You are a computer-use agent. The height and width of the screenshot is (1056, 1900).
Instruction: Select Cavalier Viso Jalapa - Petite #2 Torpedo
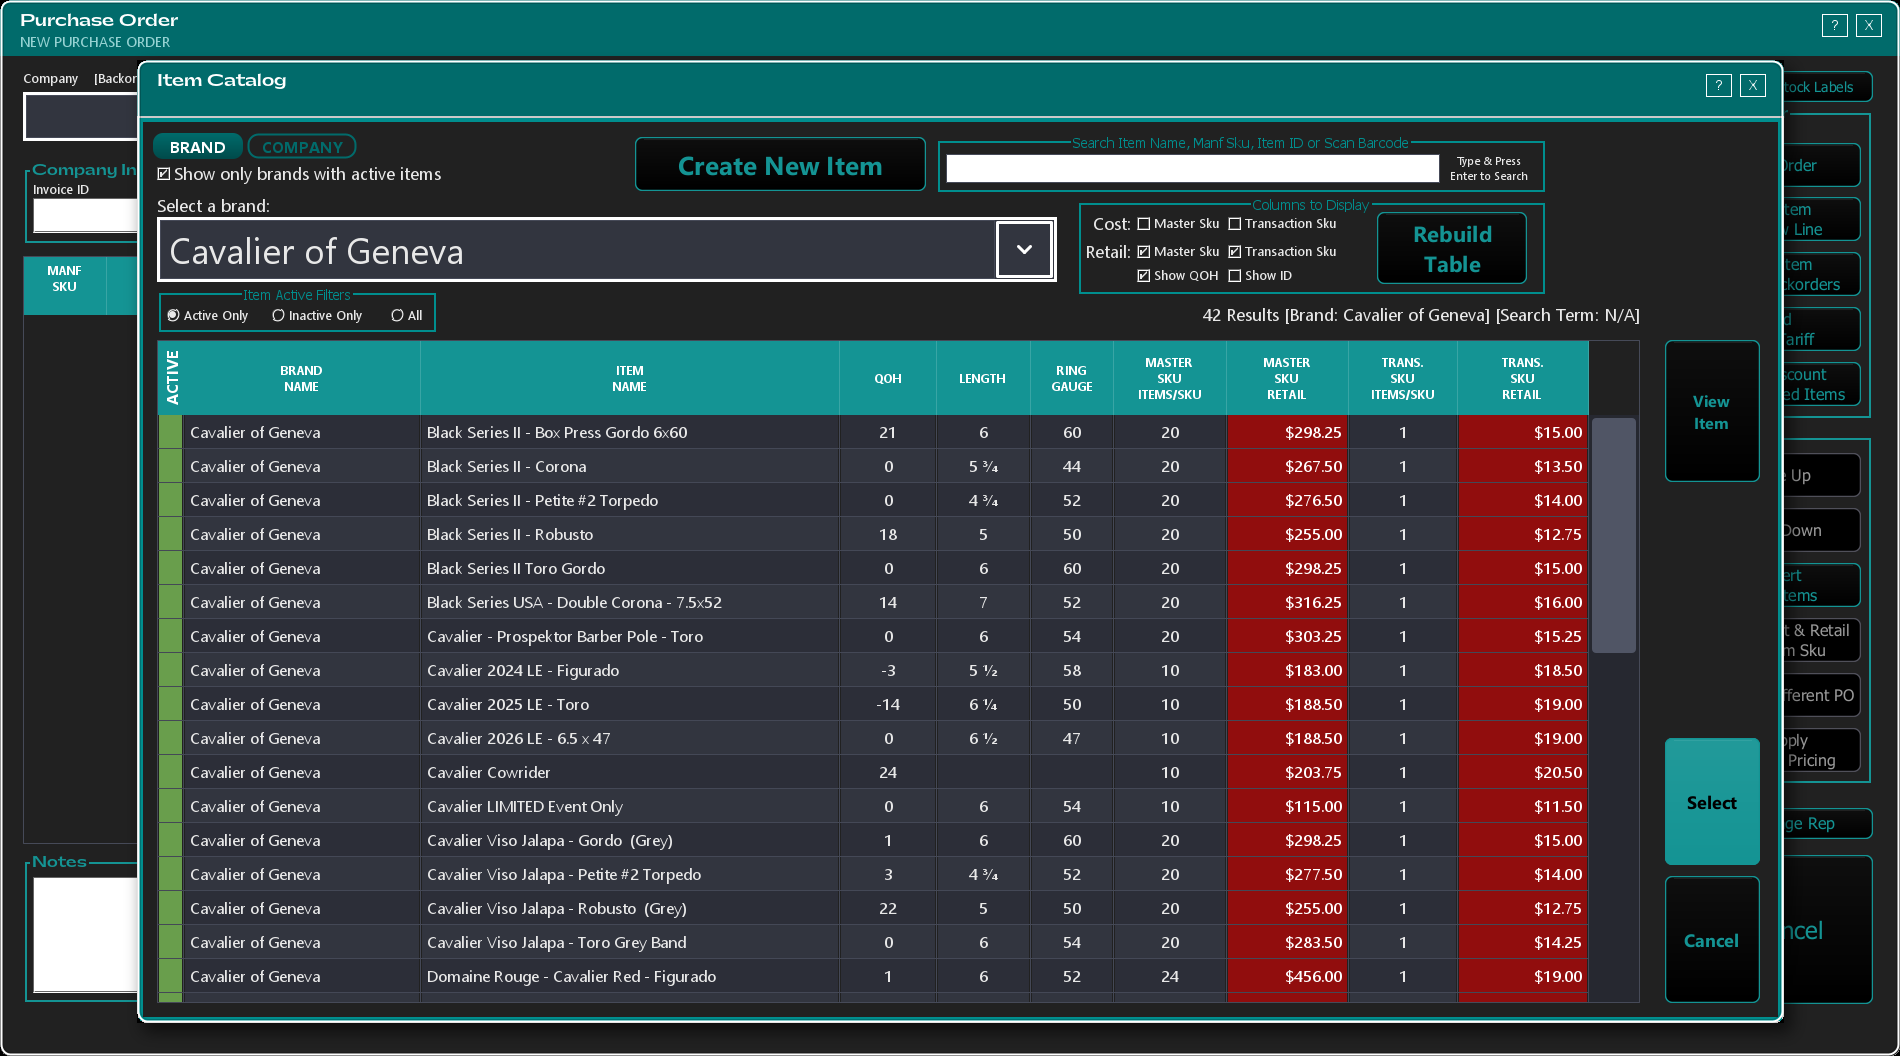[873, 874]
